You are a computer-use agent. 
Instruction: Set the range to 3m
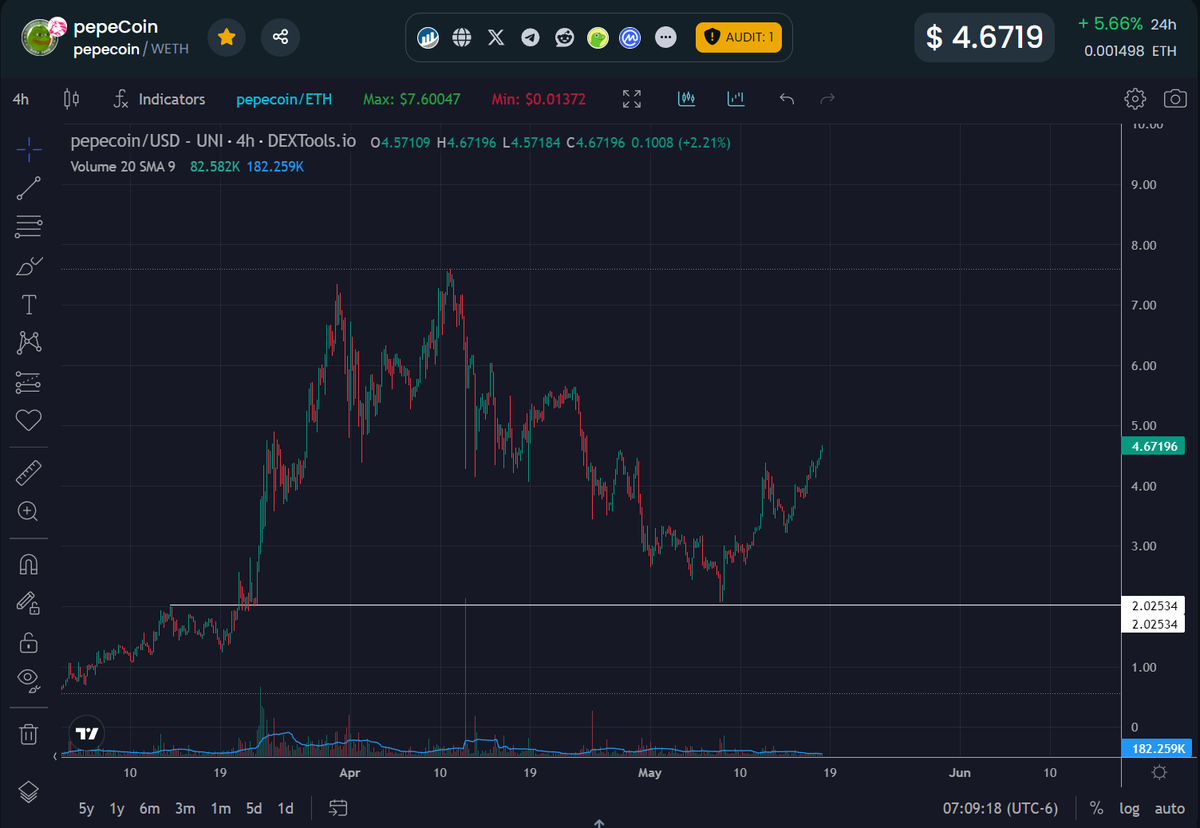tap(185, 808)
